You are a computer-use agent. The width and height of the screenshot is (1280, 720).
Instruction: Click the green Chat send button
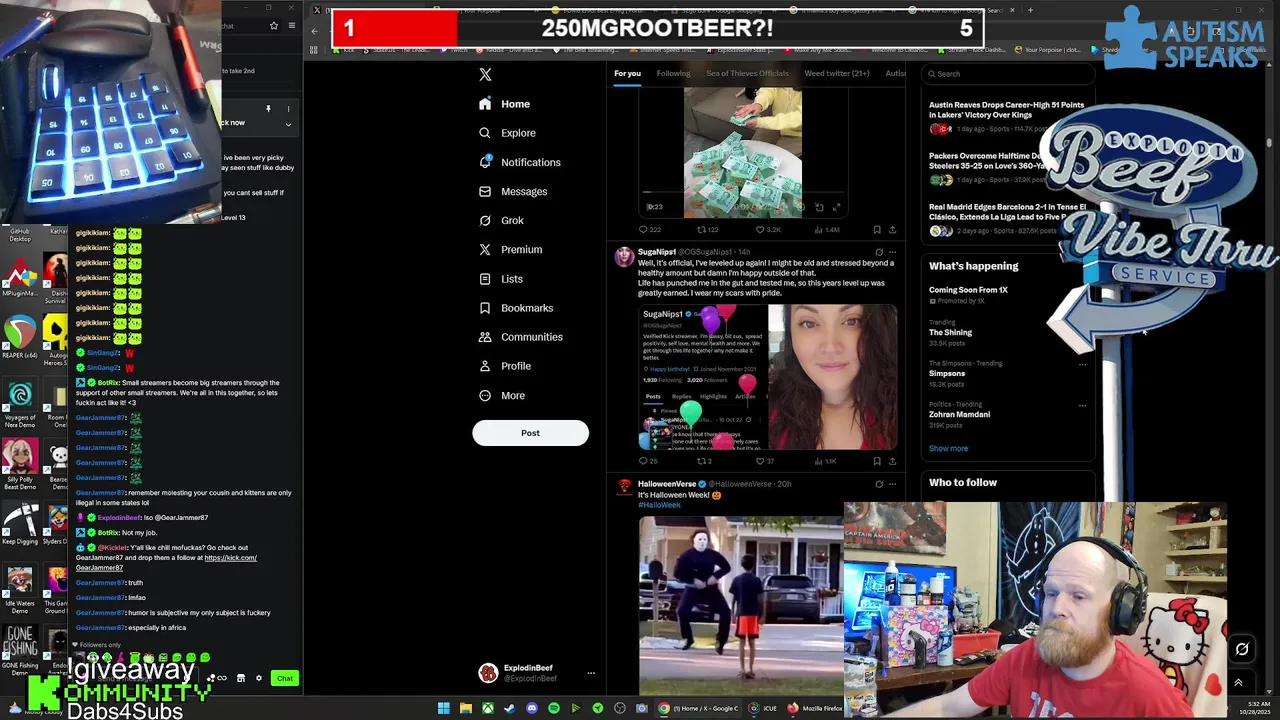[285, 679]
